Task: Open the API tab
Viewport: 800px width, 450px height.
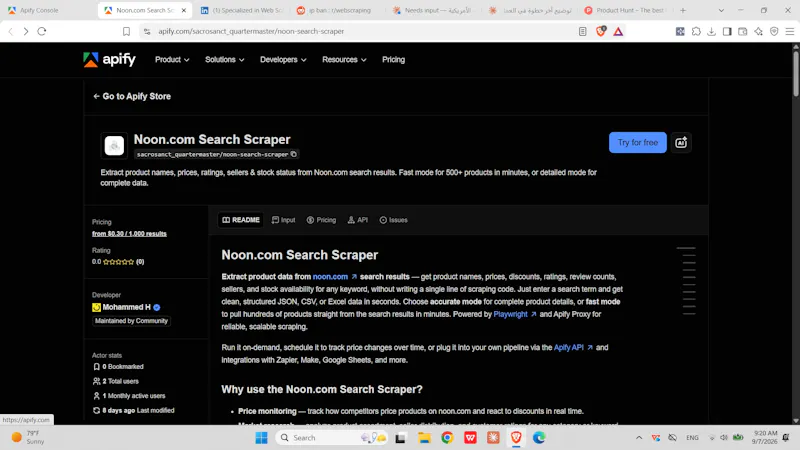Action: pos(358,220)
